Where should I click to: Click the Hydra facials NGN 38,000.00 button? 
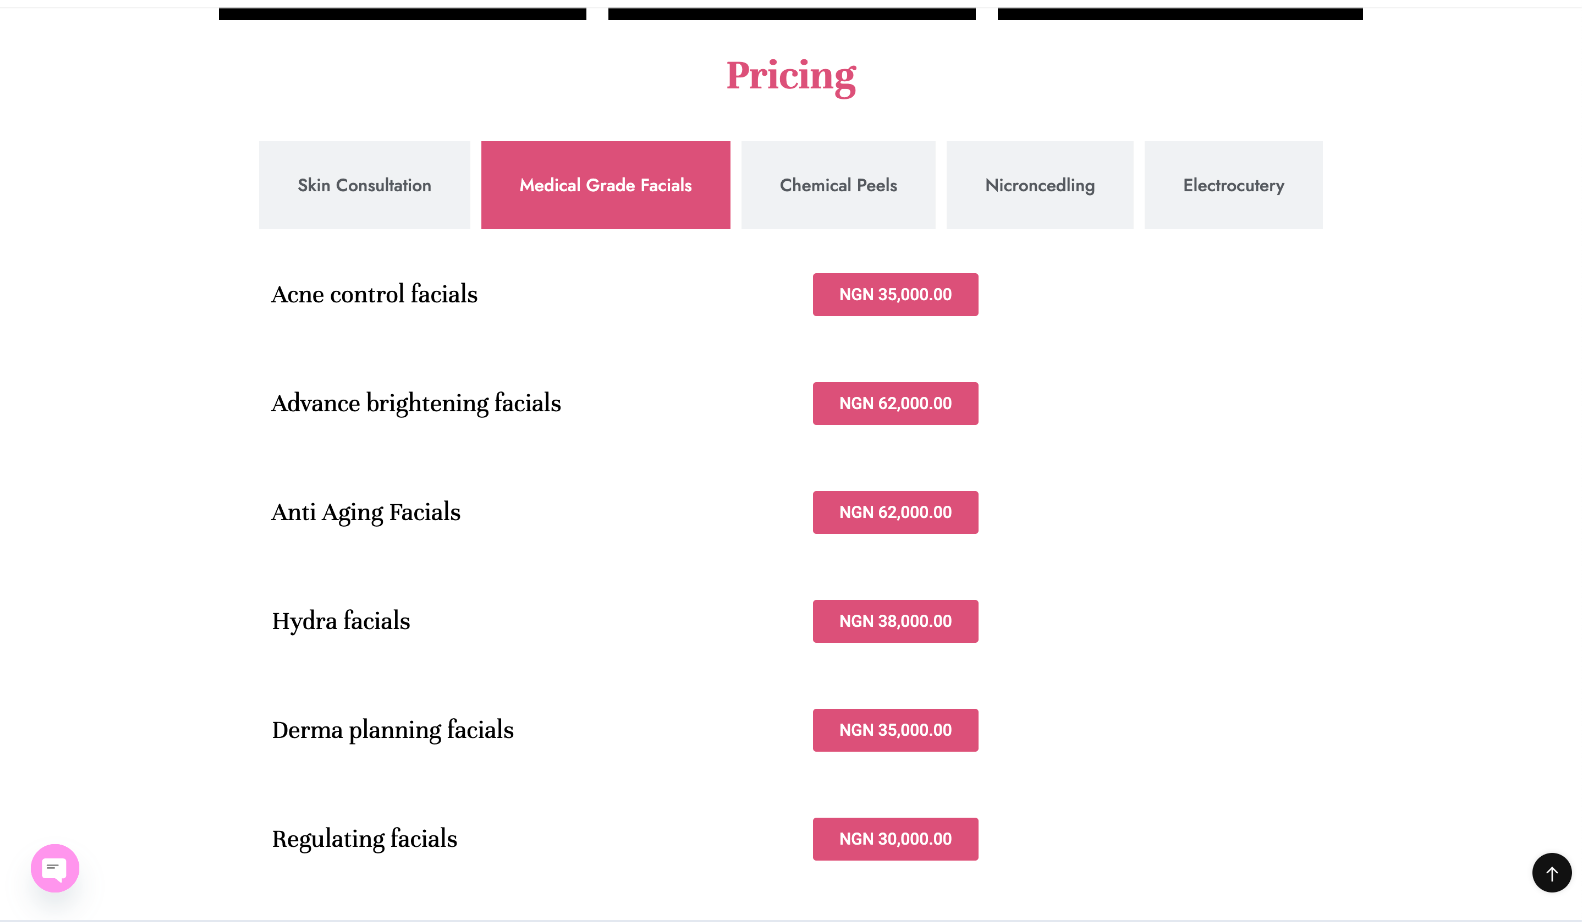tap(896, 622)
